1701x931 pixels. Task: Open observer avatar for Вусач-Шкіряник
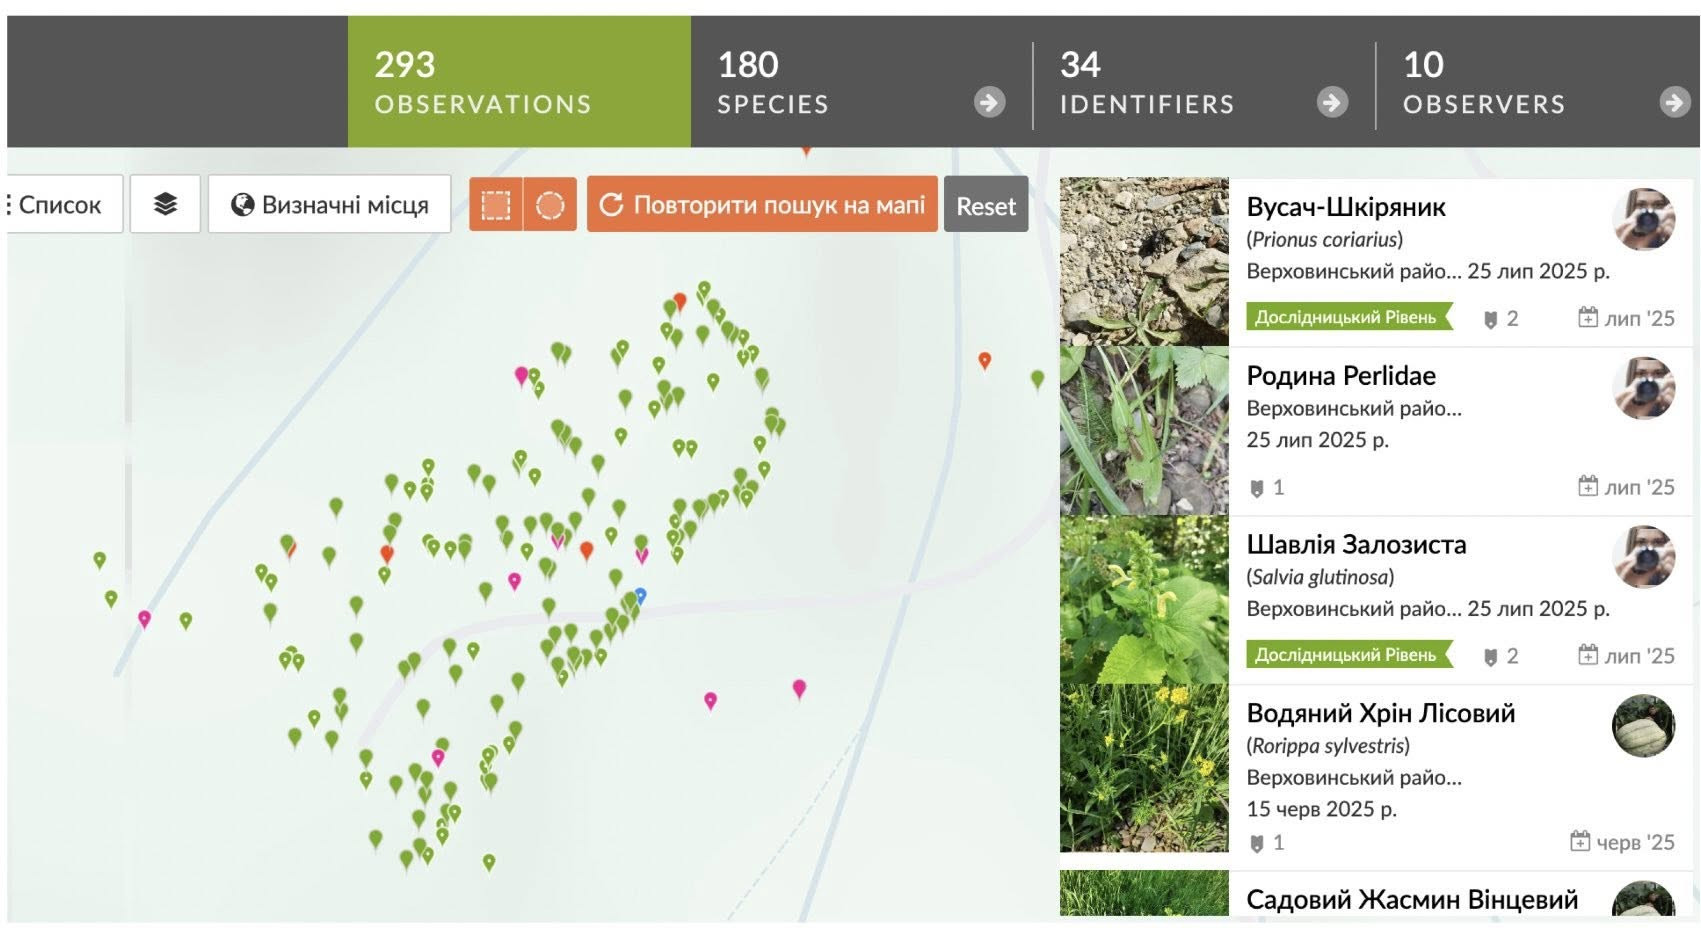point(1643,219)
